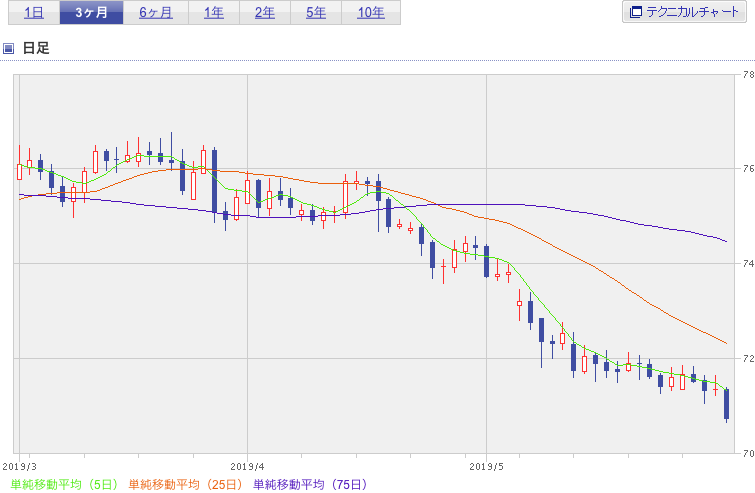Viewport: 755px width, 493px height.
Task: Show the 1年 chart range
Action: [x=214, y=13]
